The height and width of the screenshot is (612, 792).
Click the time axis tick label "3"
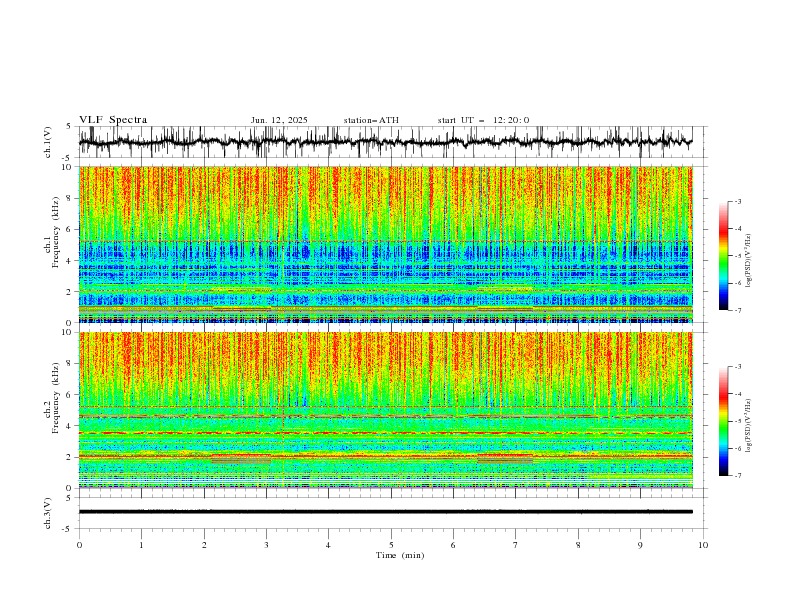coord(266,545)
